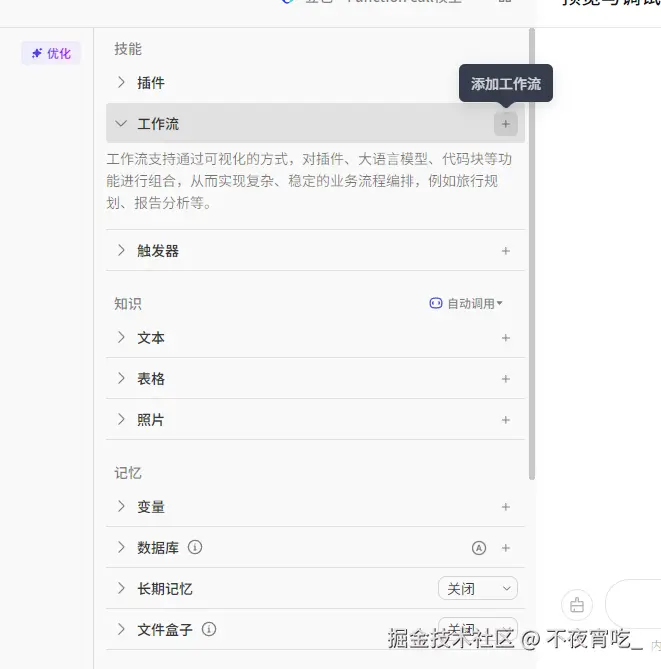Add a database with the plus icon
Image resolution: width=661 pixels, height=669 pixels.
[x=506, y=548]
